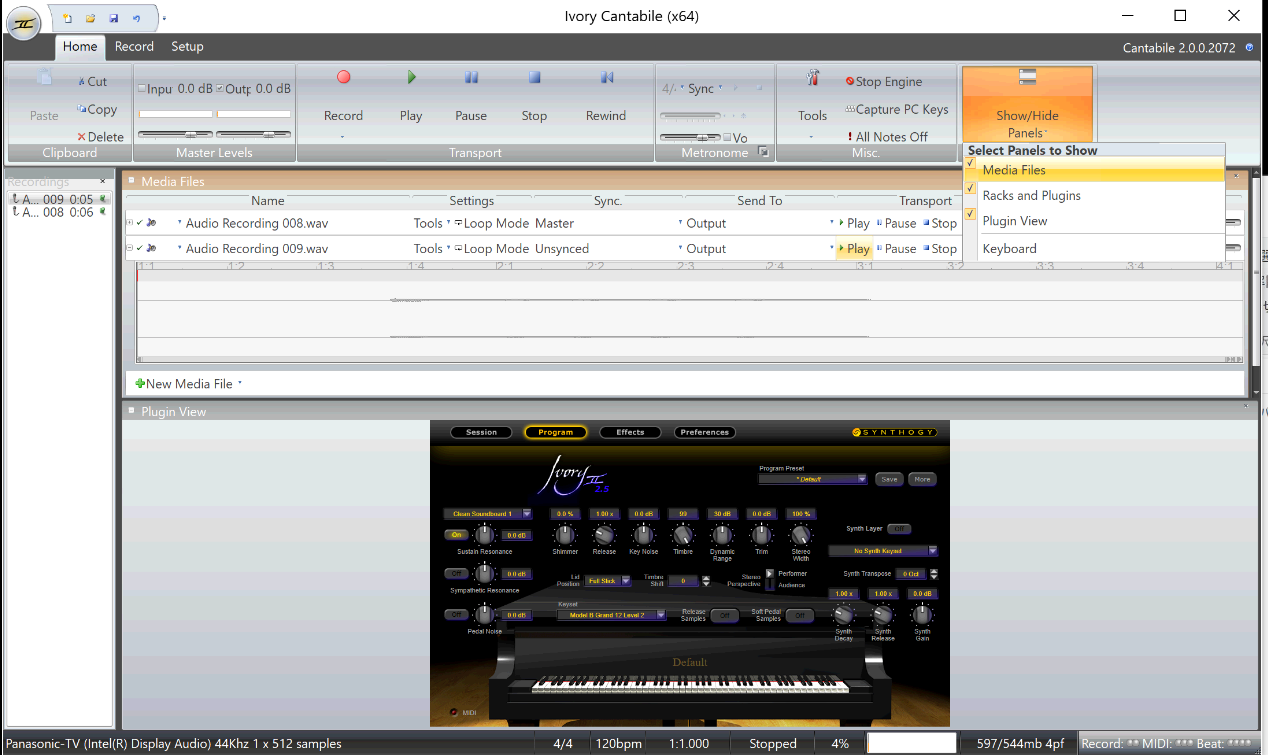The height and width of the screenshot is (755, 1268).
Task: Start playback with the green Play icon
Action: coord(411,77)
